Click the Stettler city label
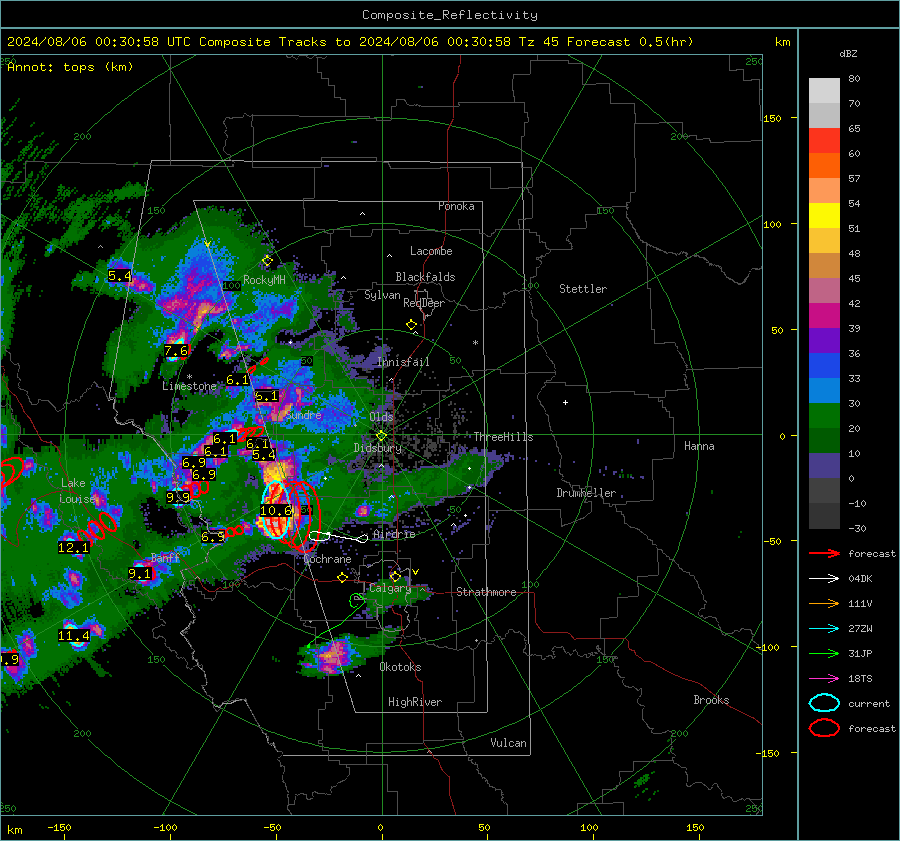This screenshot has width=900, height=841. click(583, 289)
